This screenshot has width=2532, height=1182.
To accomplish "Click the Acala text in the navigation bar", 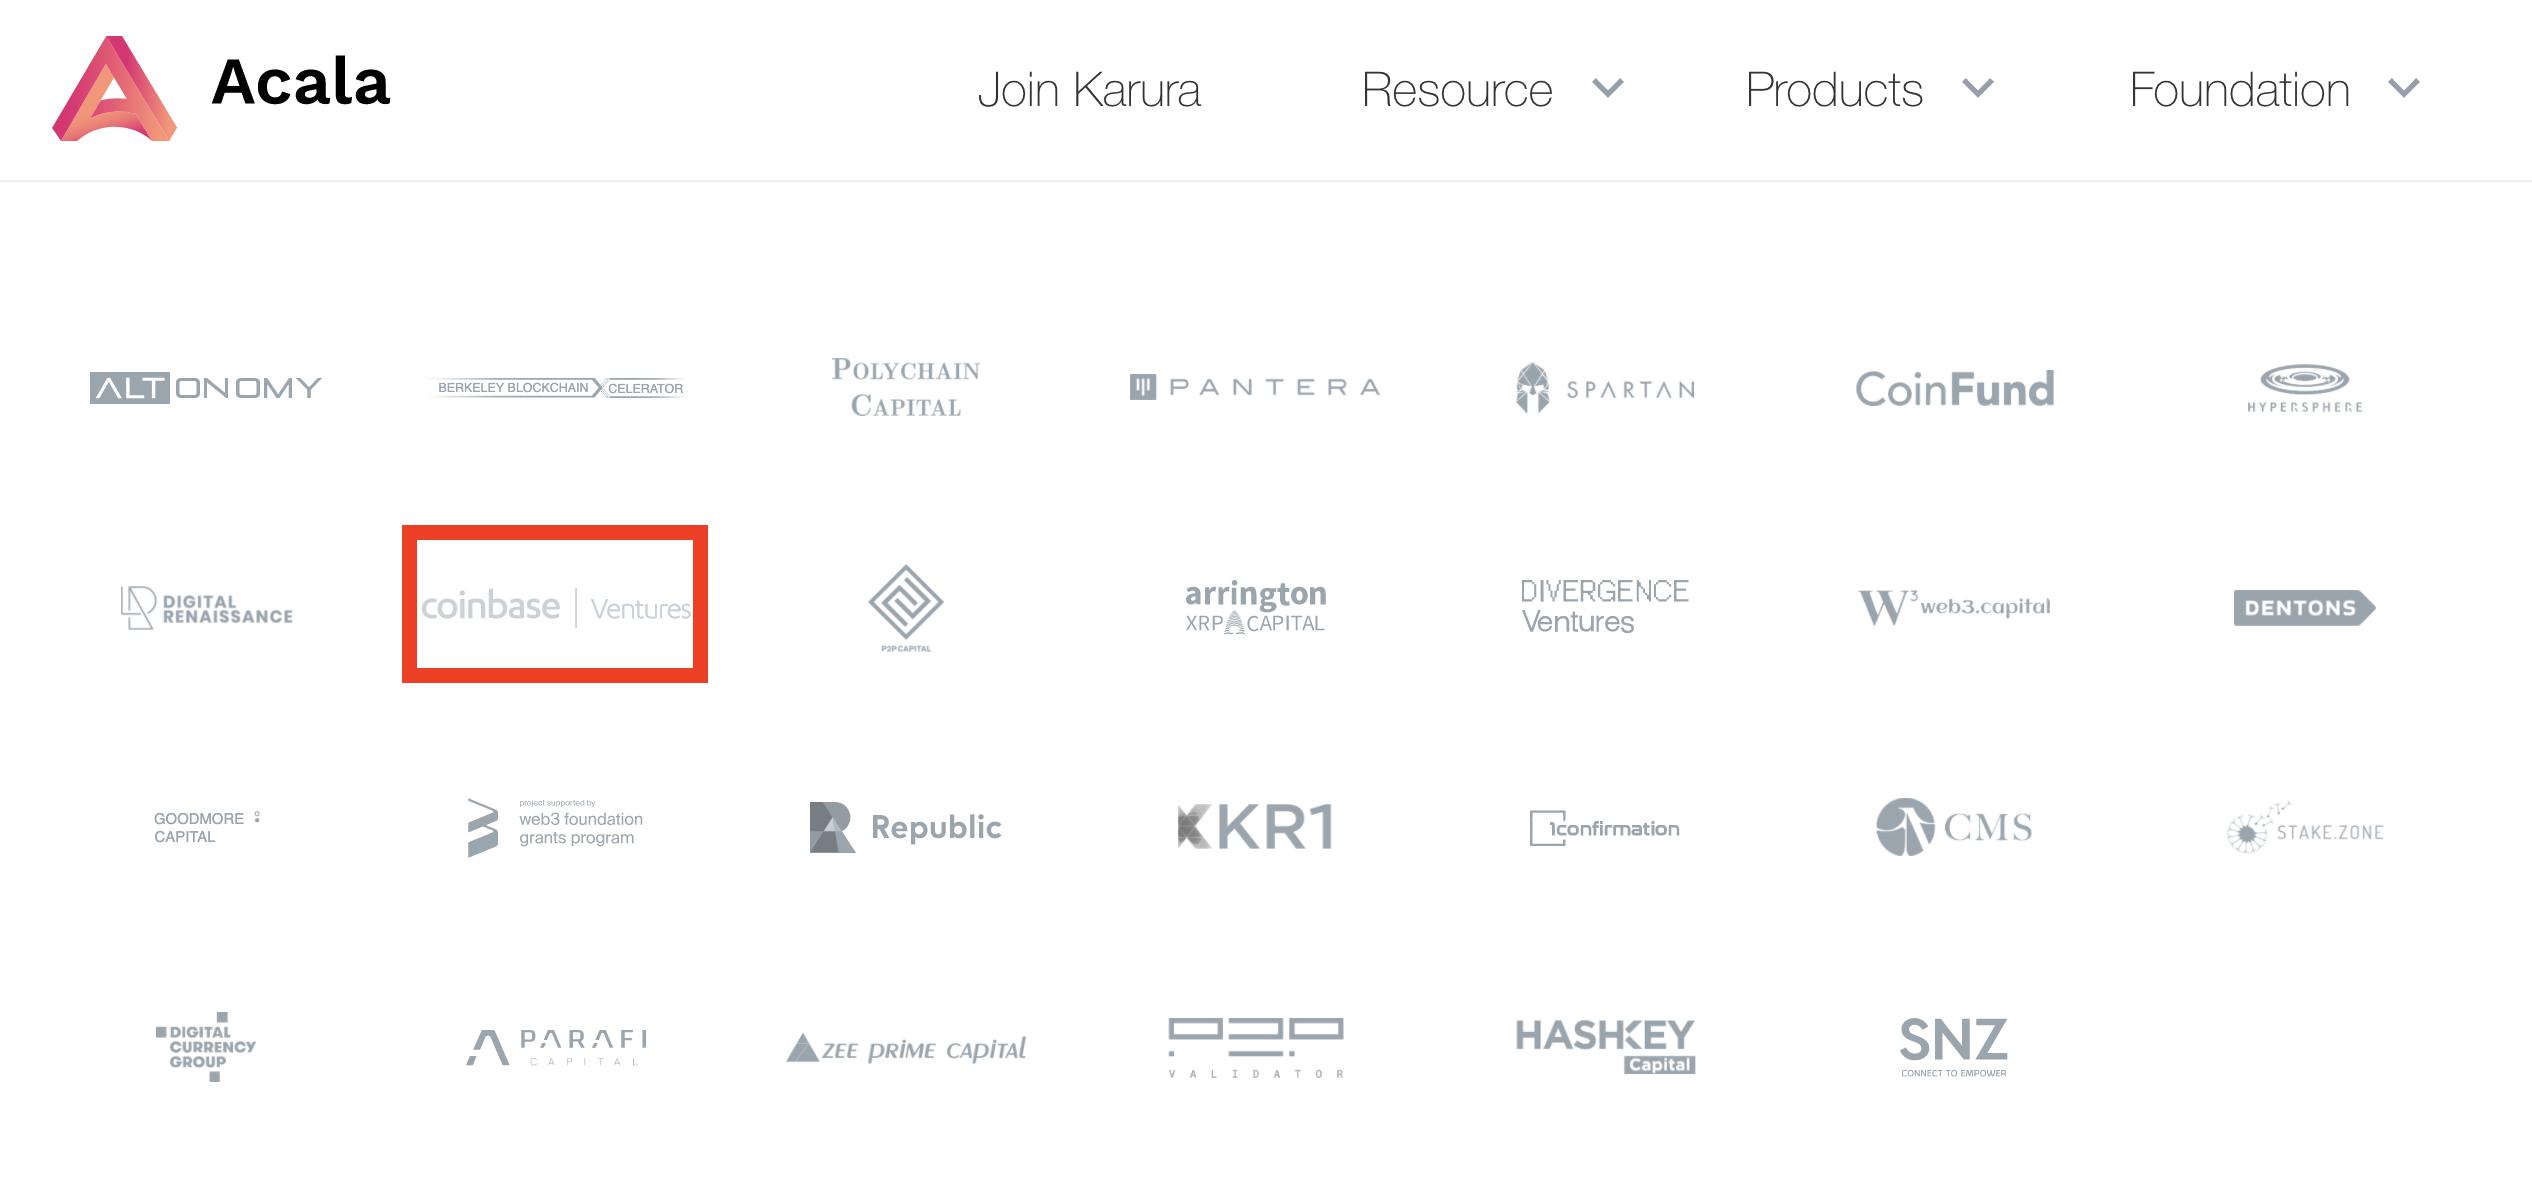I will [300, 88].
